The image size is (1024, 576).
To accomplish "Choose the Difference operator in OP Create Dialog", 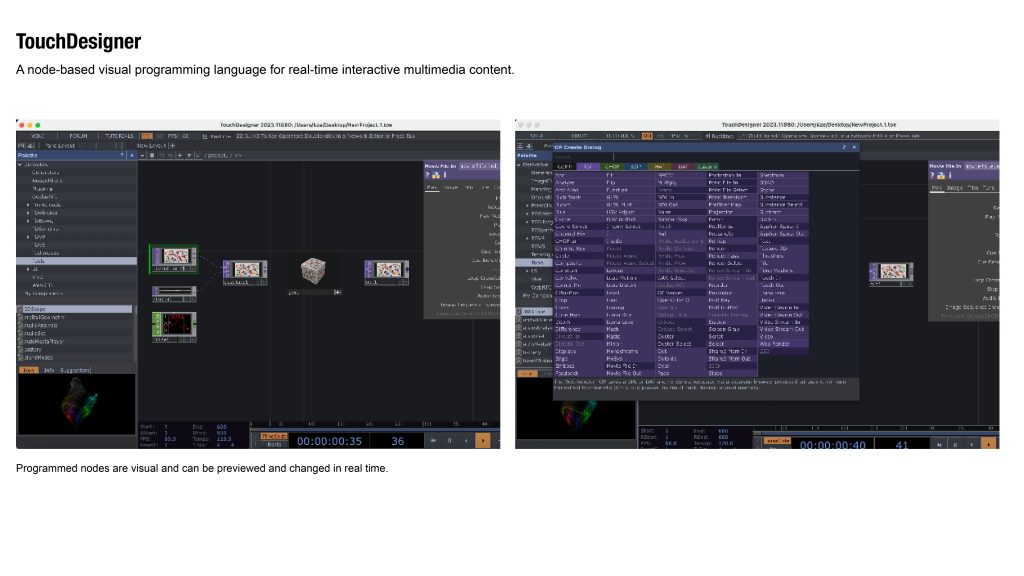I will tap(568, 329).
